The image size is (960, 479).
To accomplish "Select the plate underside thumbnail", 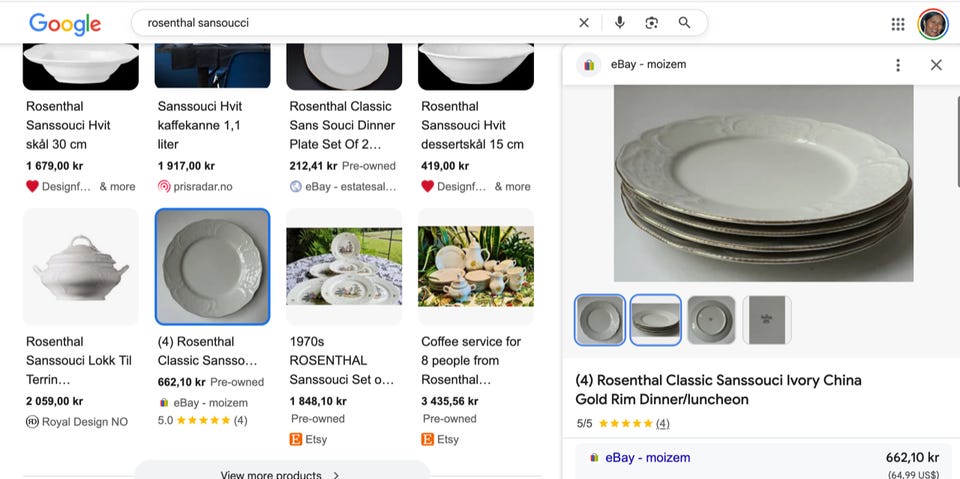I will click(x=711, y=320).
